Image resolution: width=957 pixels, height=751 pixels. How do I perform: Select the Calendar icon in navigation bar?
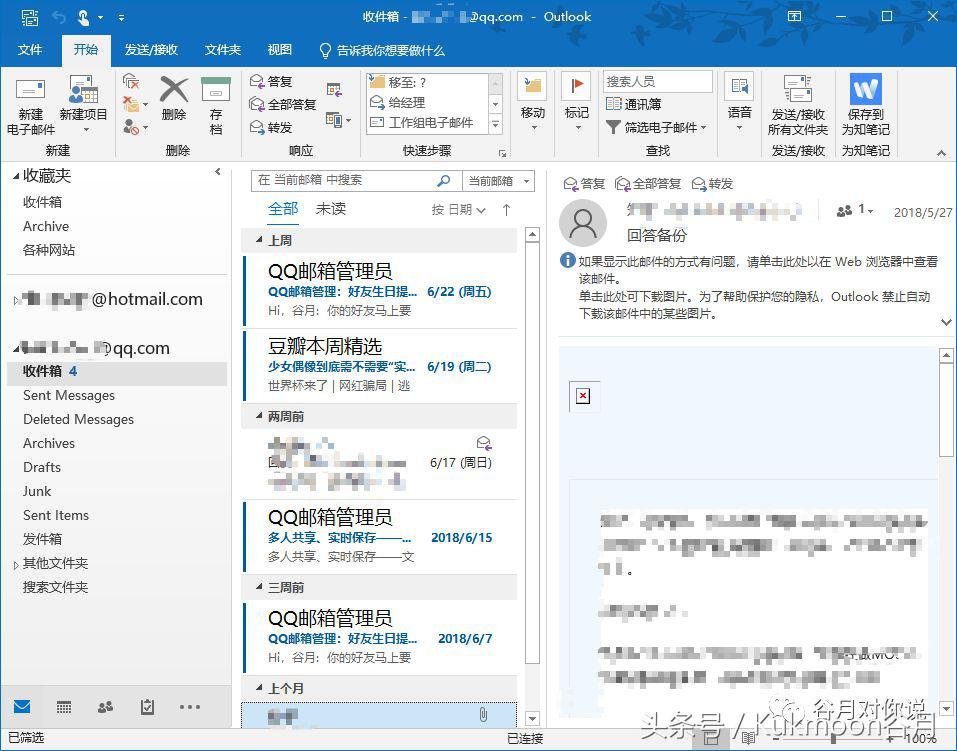click(x=63, y=707)
